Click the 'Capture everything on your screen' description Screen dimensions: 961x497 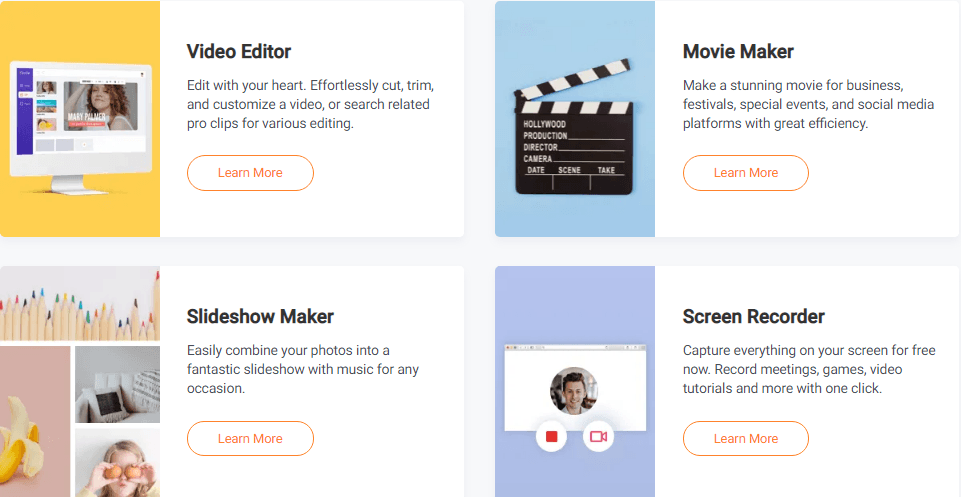click(x=809, y=370)
